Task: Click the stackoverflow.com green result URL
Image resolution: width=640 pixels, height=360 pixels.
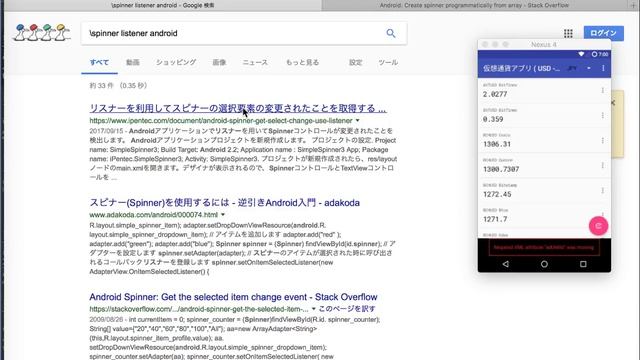Action: pos(199,309)
